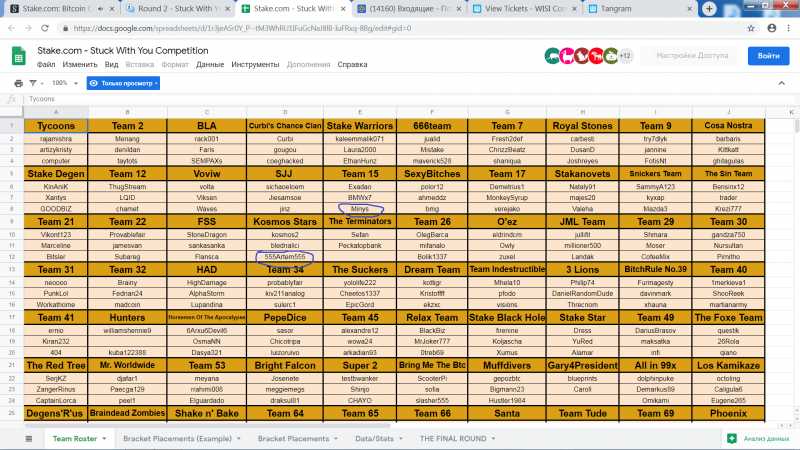Open the Google Sheets home icon

19,56
